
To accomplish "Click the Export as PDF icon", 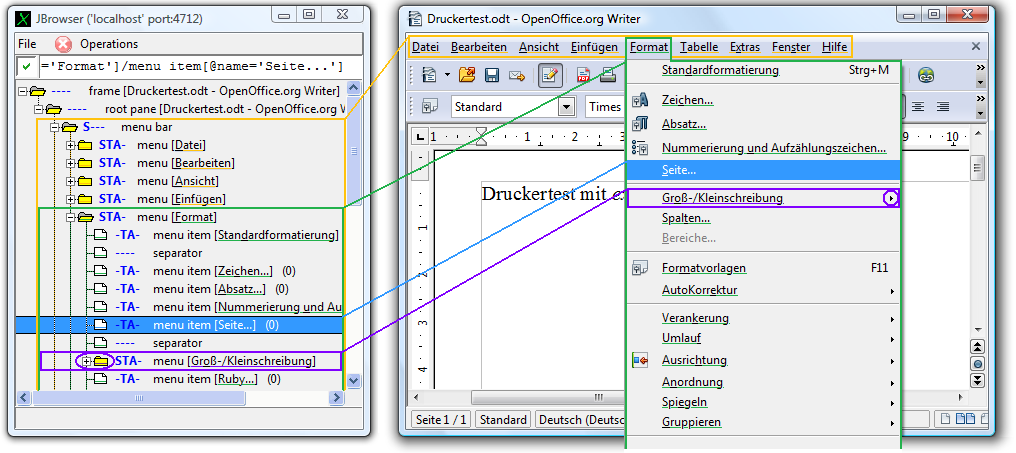I will 584,75.
